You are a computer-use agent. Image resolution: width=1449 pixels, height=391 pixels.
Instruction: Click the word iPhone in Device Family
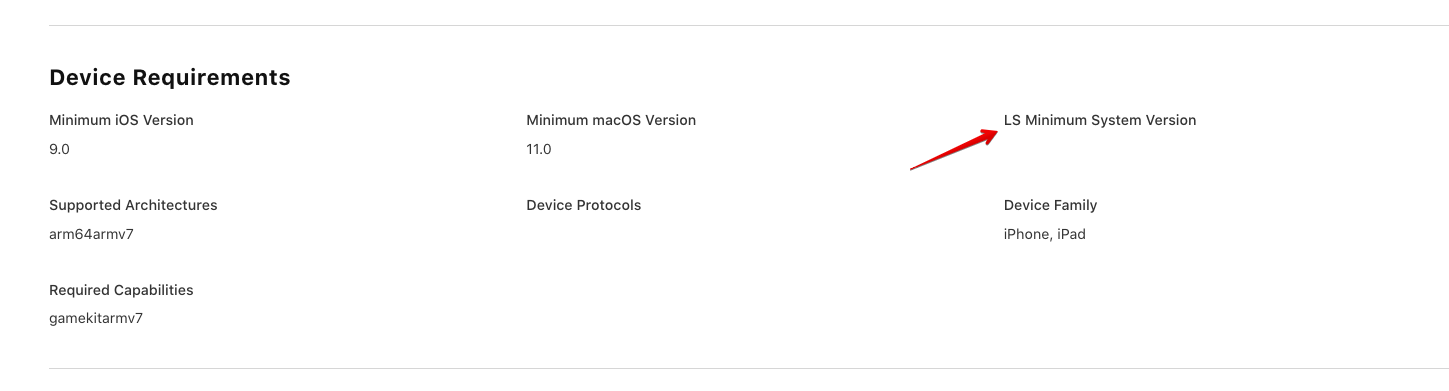pos(1026,234)
